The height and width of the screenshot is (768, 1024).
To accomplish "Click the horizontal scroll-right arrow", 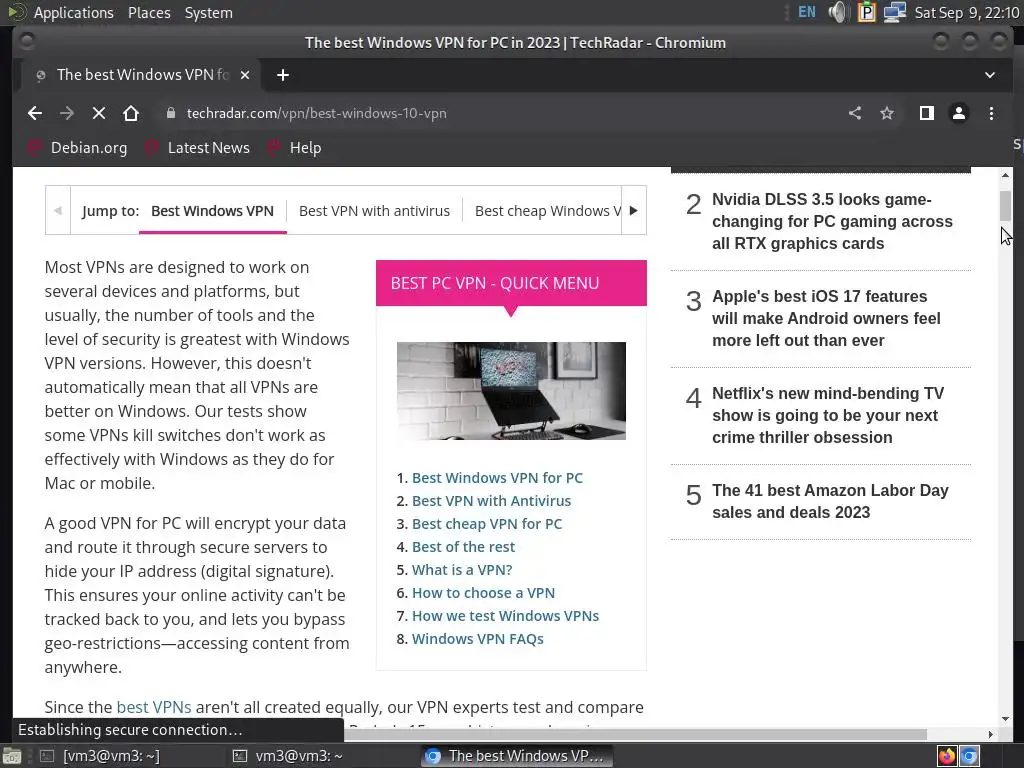I will point(991,734).
